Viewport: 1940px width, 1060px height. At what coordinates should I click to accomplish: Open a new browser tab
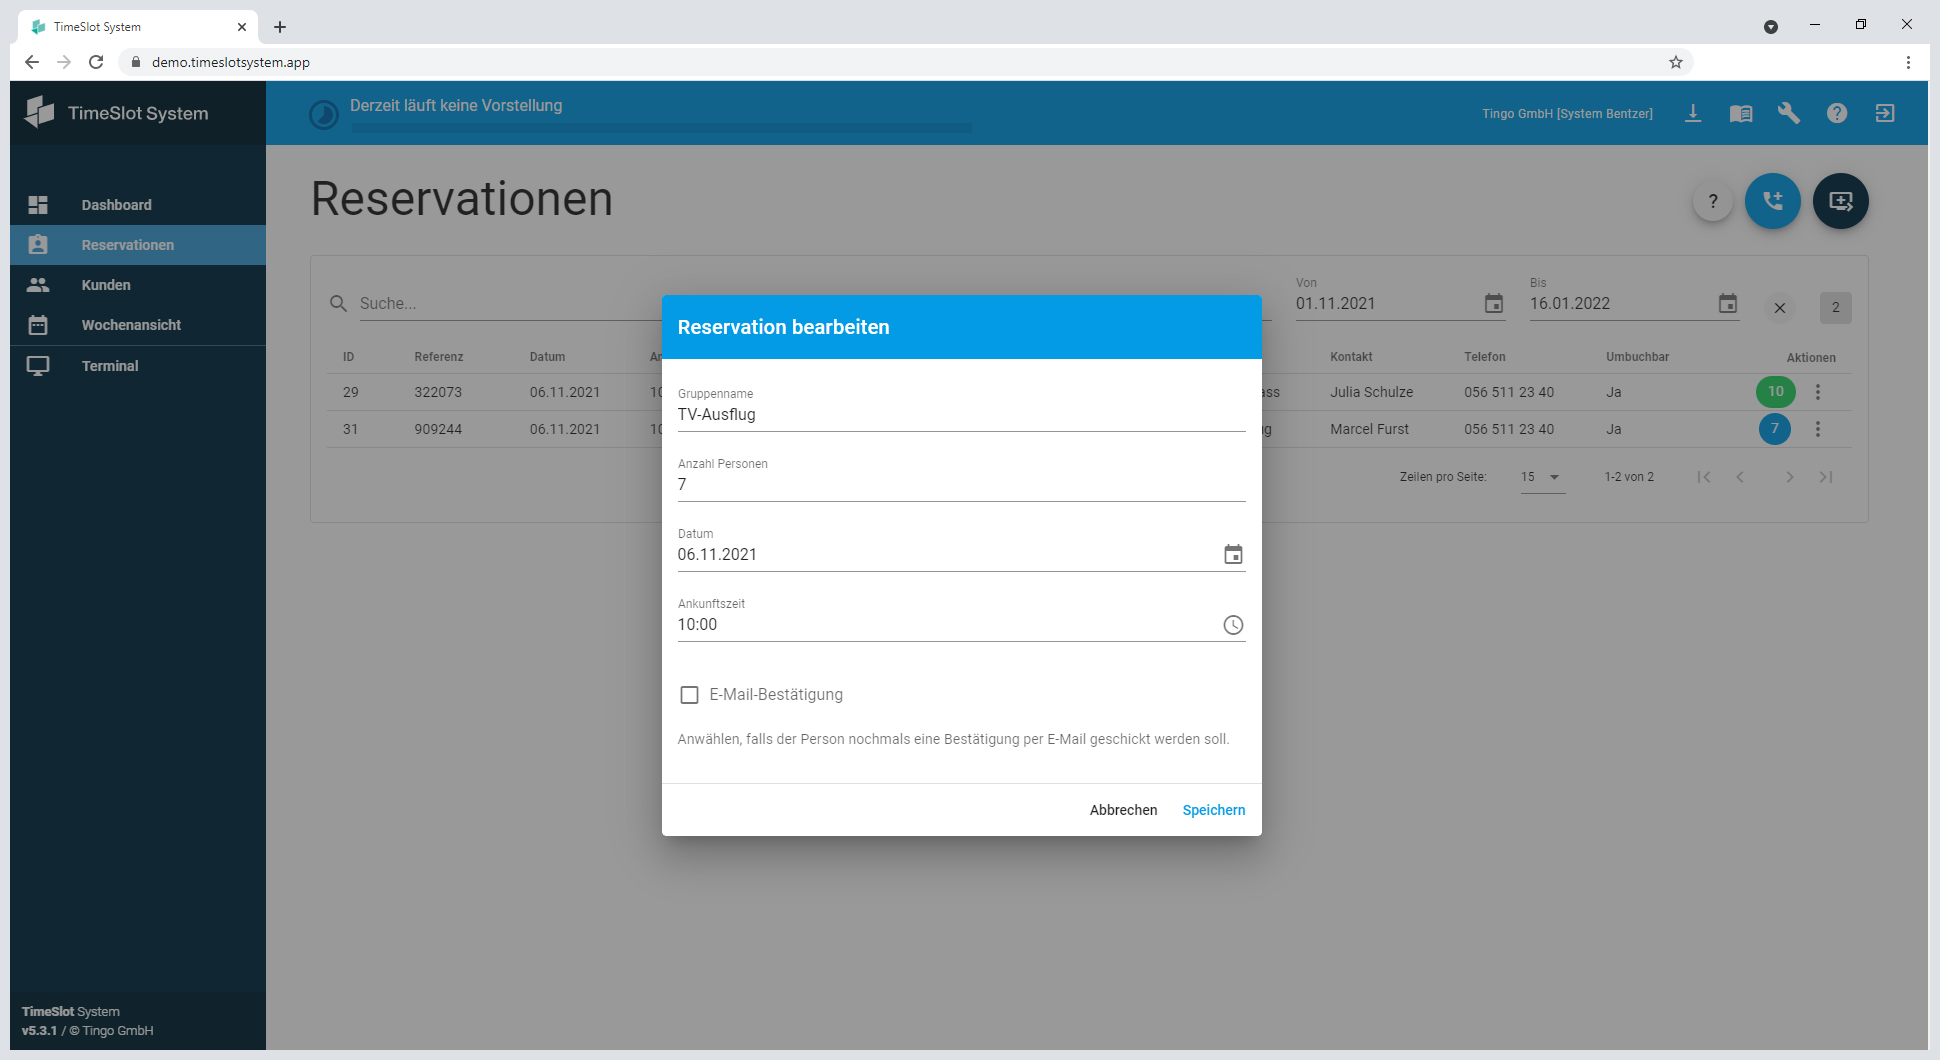click(x=280, y=27)
